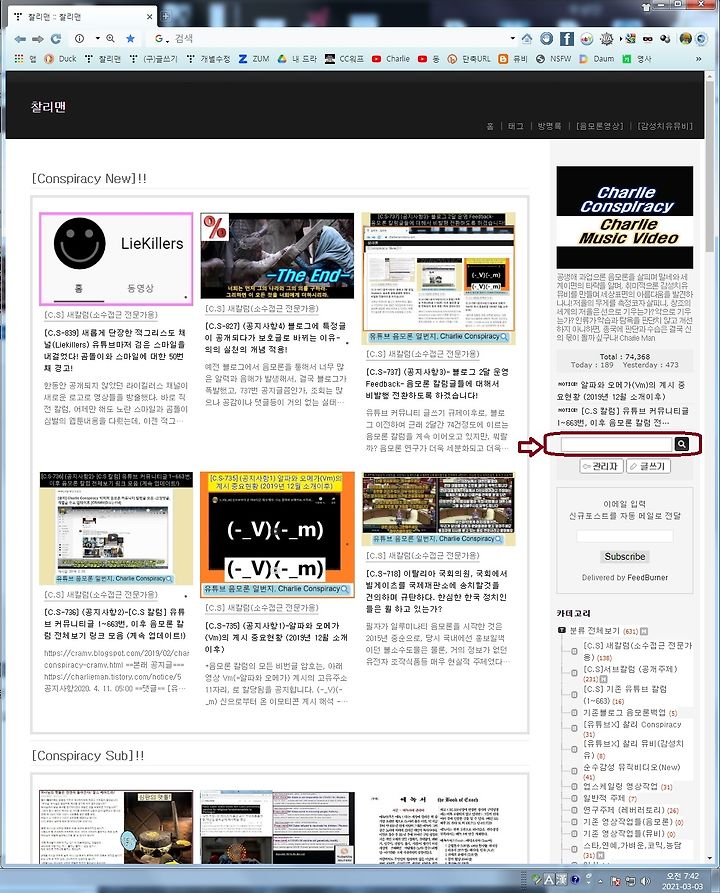
Task: Open the 내 드라 Google Drive bookmark
Action: (x=297, y=59)
